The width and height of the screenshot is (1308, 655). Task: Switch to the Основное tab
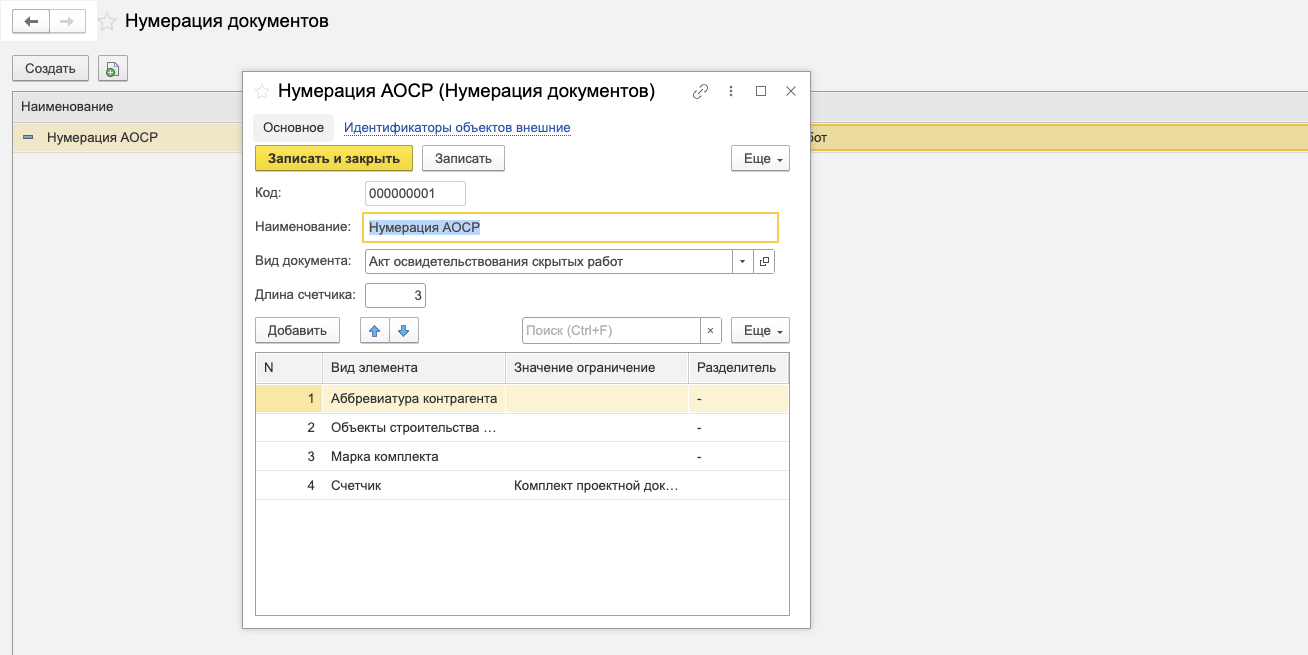click(x=293, y=128)
